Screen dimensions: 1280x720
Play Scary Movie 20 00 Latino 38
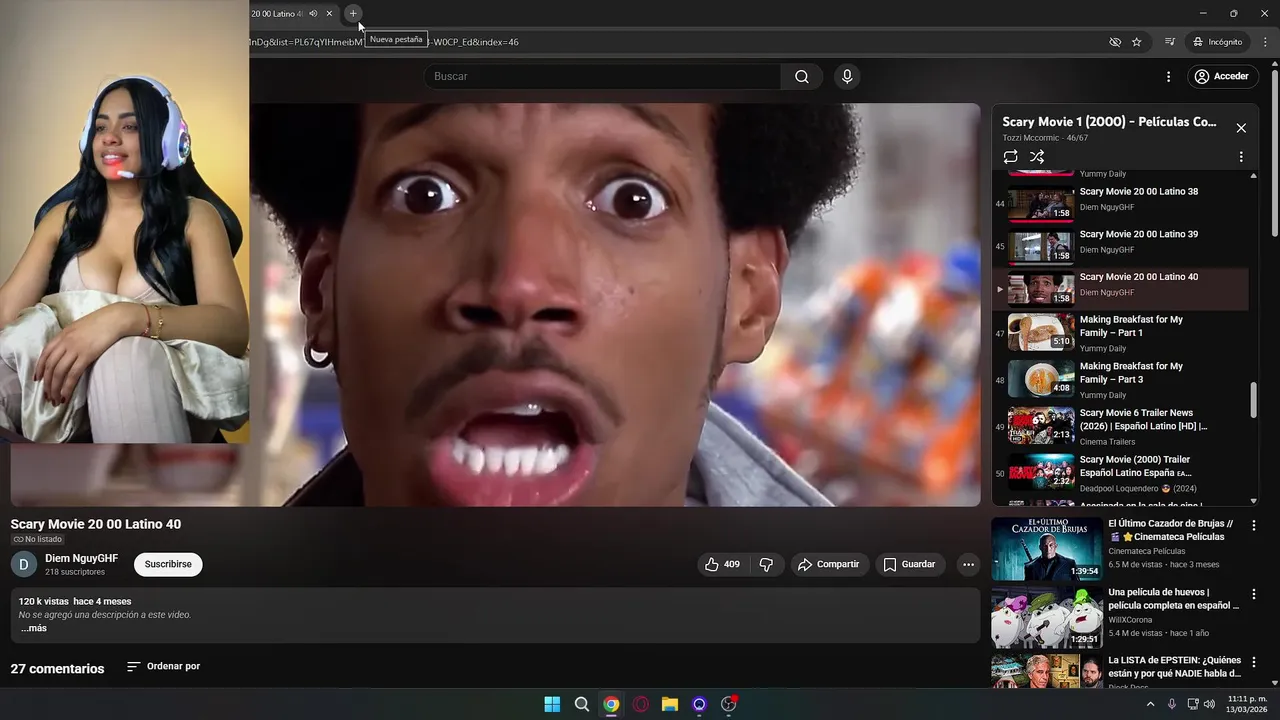pyautogui.click(x=1121, y=204)
